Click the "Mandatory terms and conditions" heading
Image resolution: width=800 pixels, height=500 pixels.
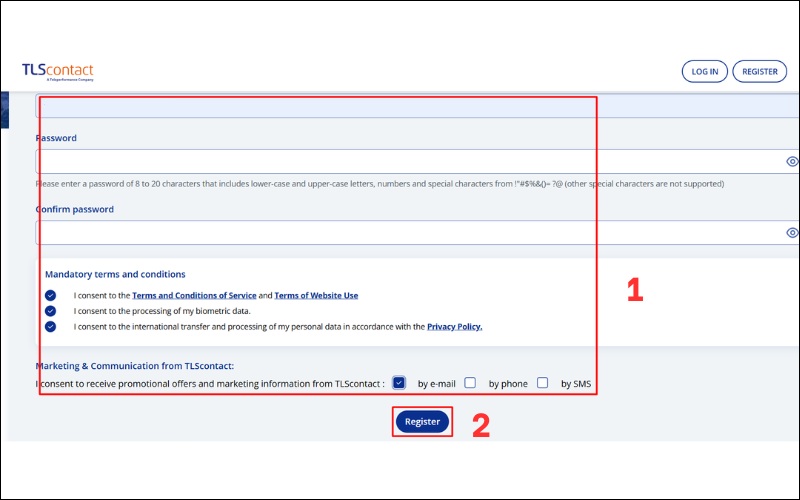pos(115,274)
